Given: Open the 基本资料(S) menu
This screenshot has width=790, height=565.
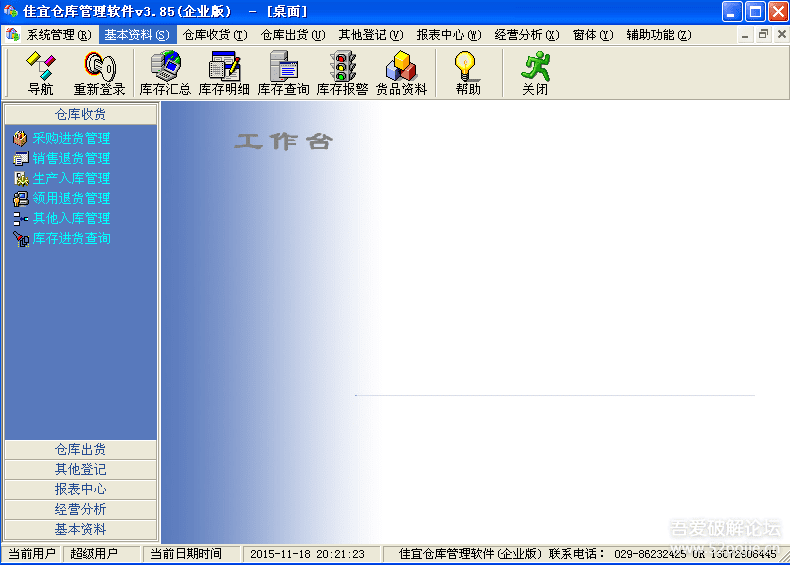Looking at the screenshot, I should point(137,35).
